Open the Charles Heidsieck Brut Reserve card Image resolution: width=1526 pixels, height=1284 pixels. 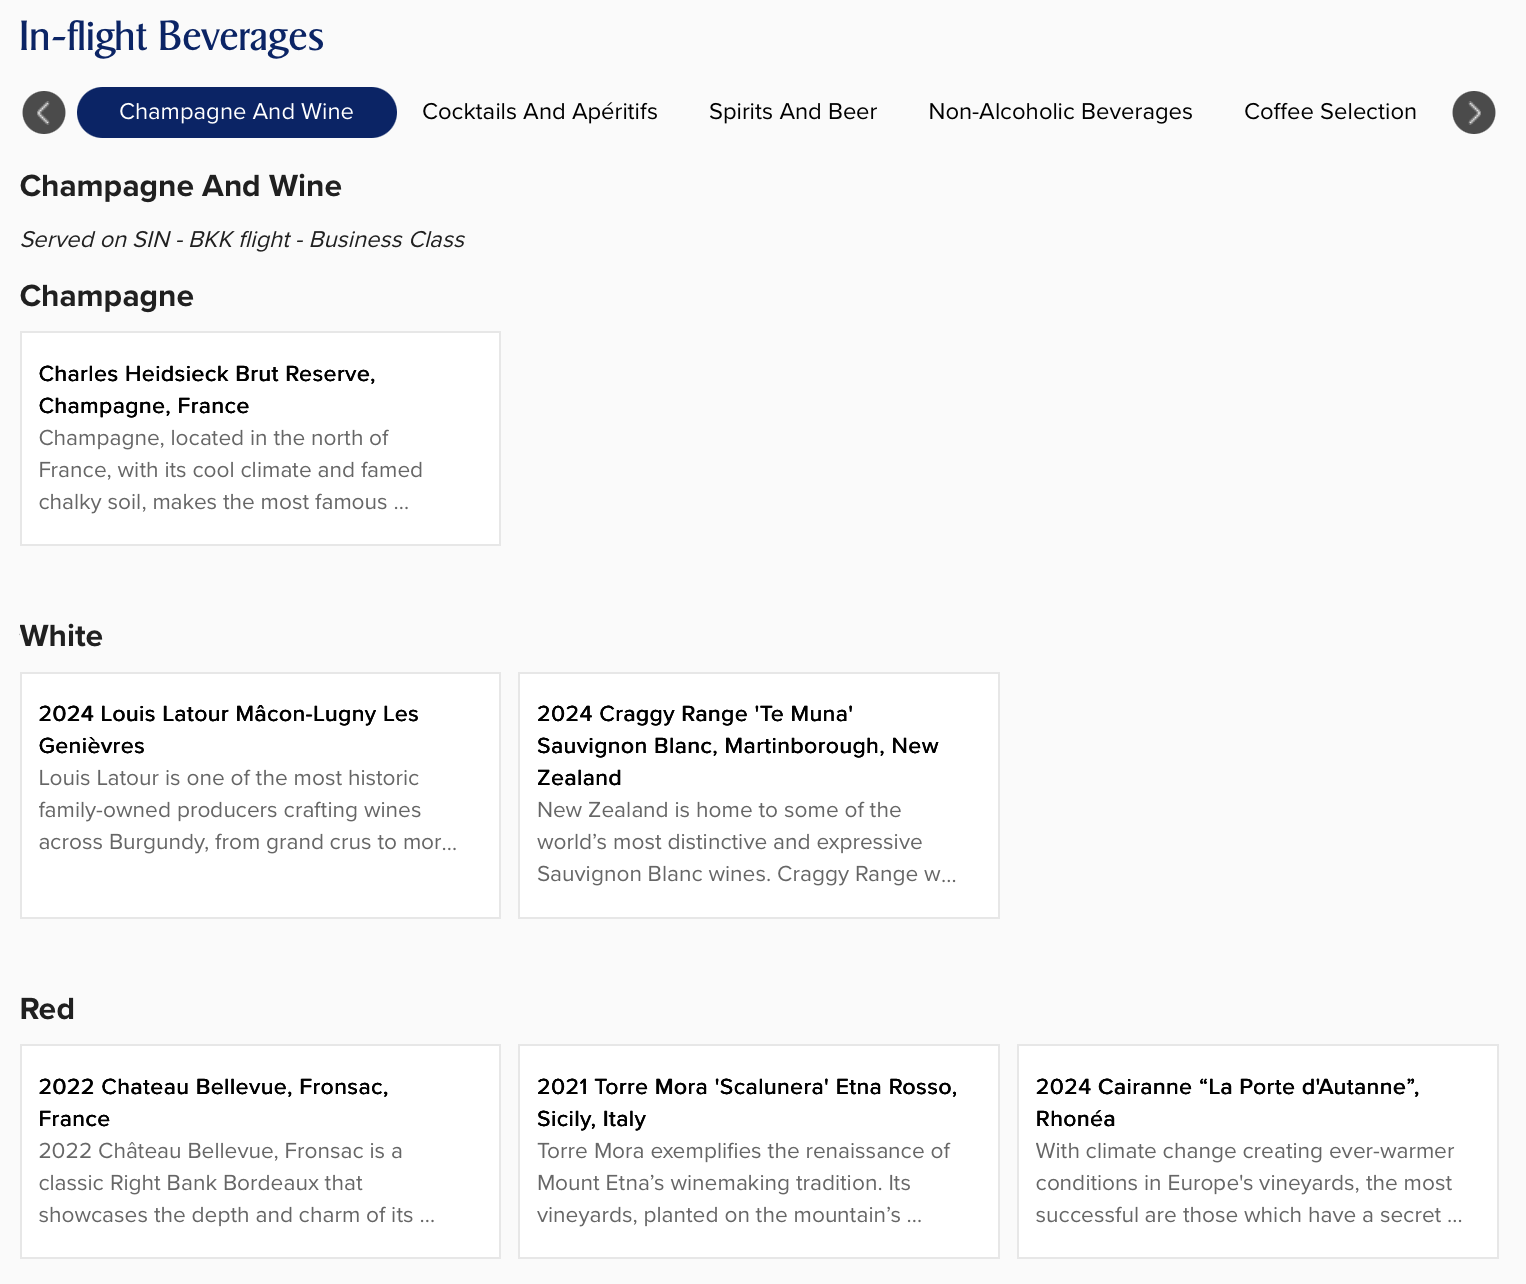click(260, 438)
